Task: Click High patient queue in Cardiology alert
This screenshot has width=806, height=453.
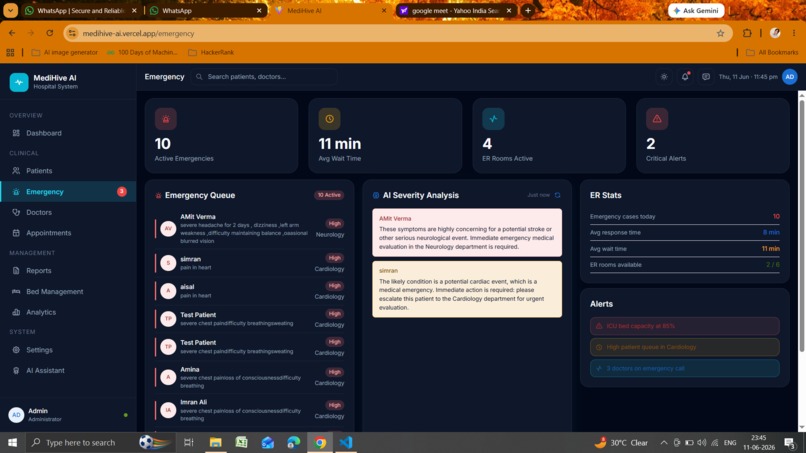Action: [685, 347]
